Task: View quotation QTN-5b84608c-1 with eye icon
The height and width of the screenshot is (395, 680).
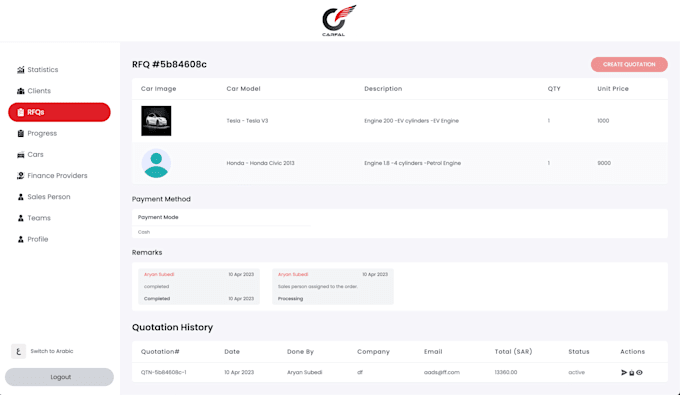Action: coord(639,372)
